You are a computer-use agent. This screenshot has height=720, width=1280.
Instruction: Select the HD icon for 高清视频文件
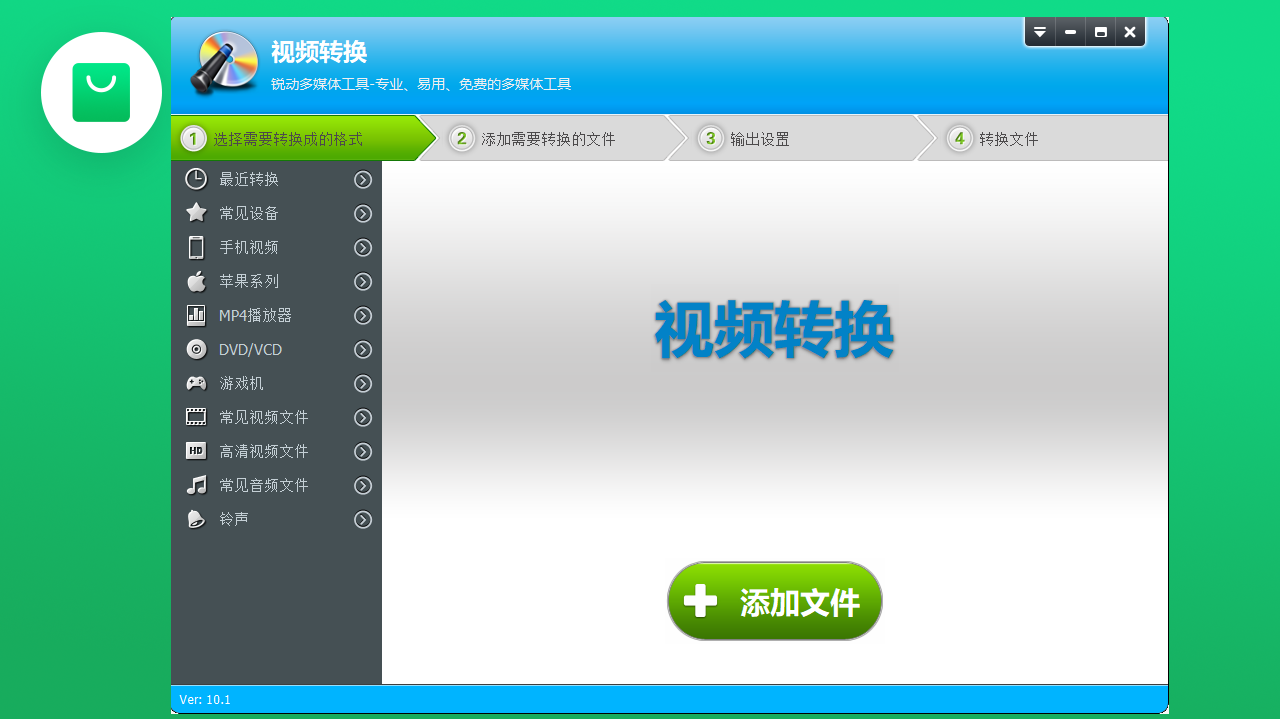pos(196,451)
